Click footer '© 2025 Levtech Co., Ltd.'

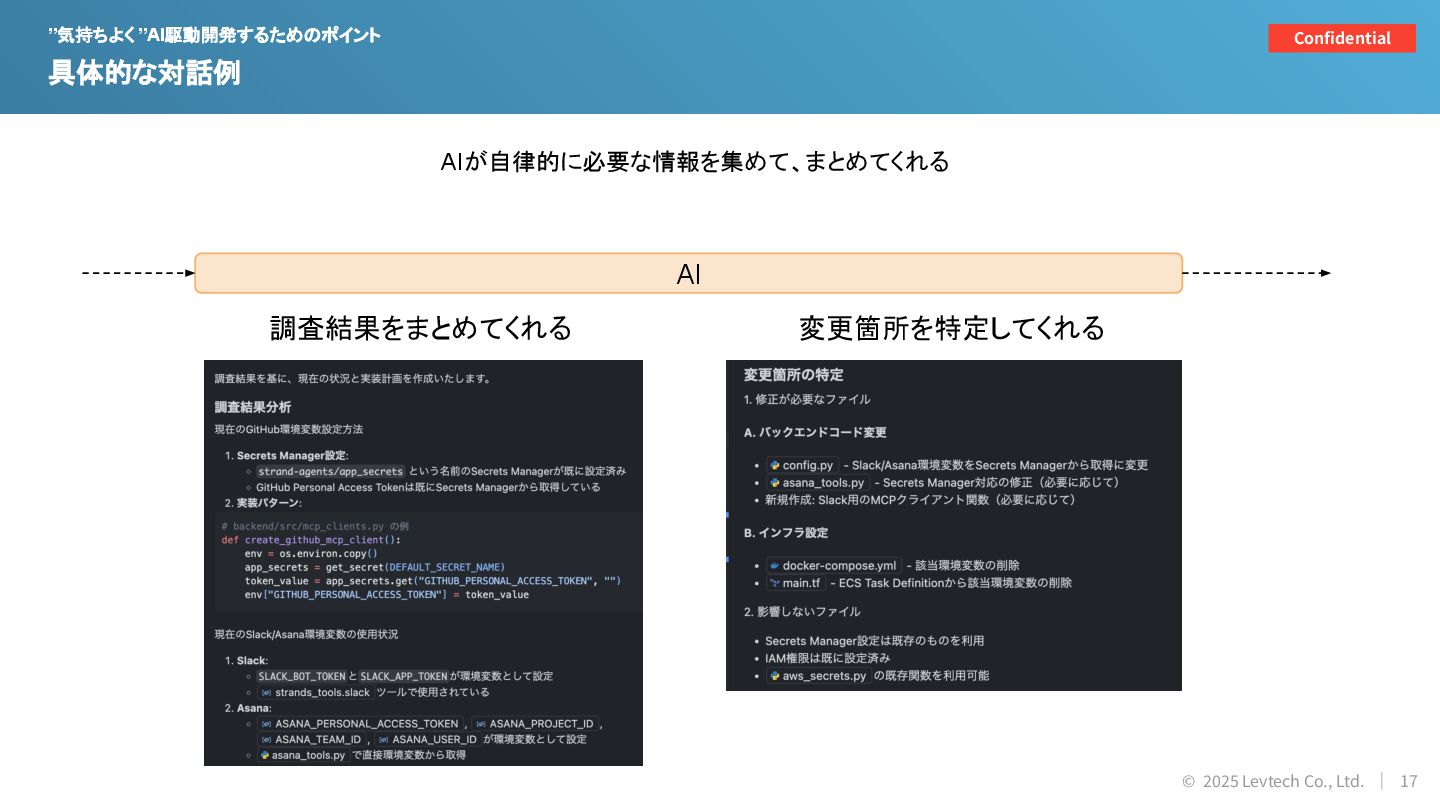[1273, 781]
